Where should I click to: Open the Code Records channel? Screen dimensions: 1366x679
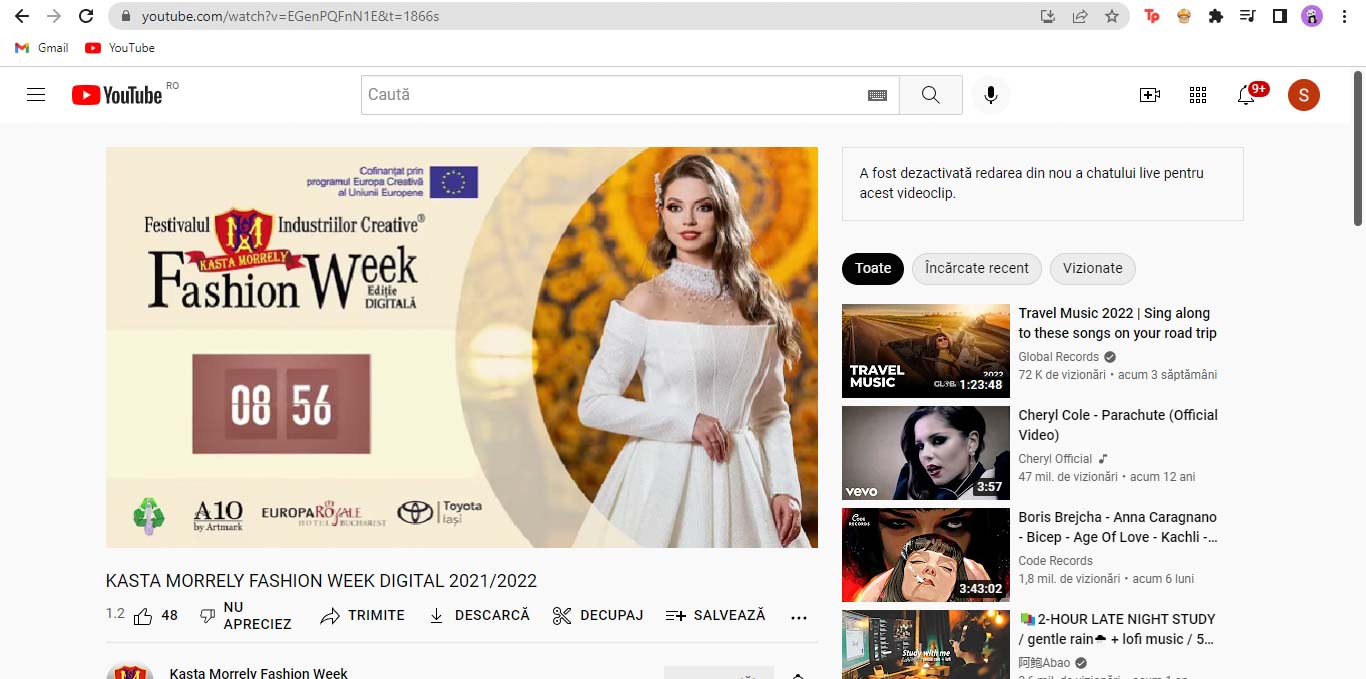[1055, 561]
